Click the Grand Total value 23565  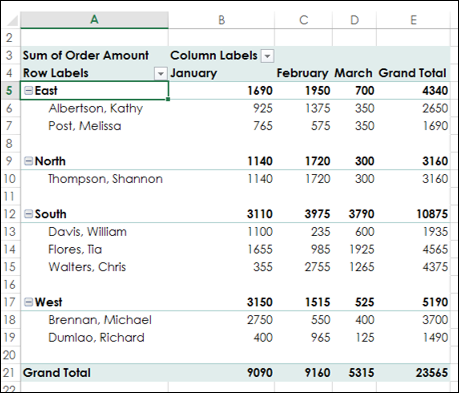(431, 372)
